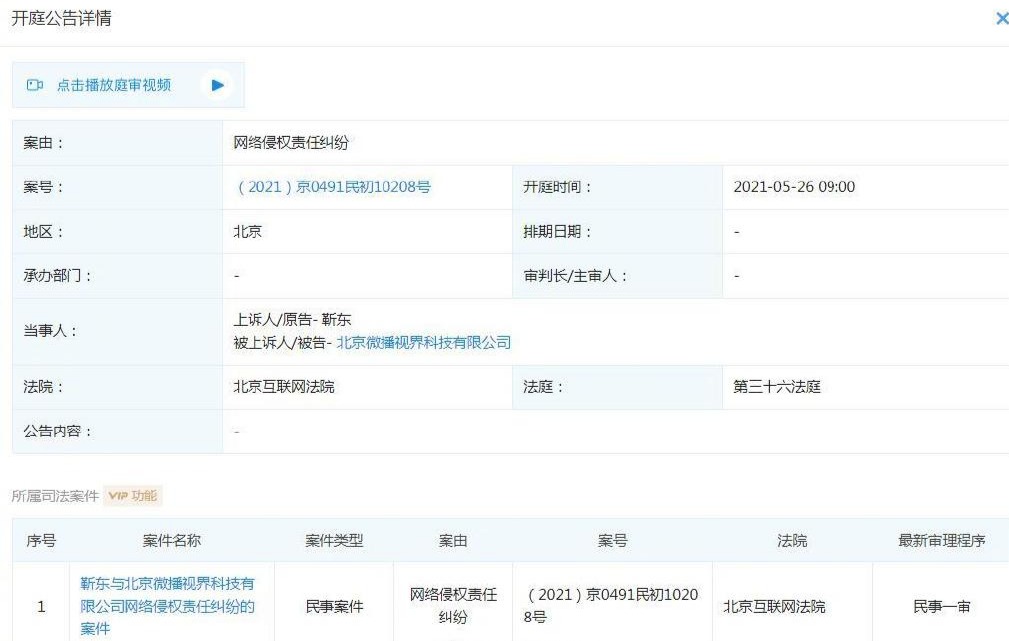Open case number link in 案号 row
Viewport: 1009px width, 641px height.
click(x=332, y=187)
